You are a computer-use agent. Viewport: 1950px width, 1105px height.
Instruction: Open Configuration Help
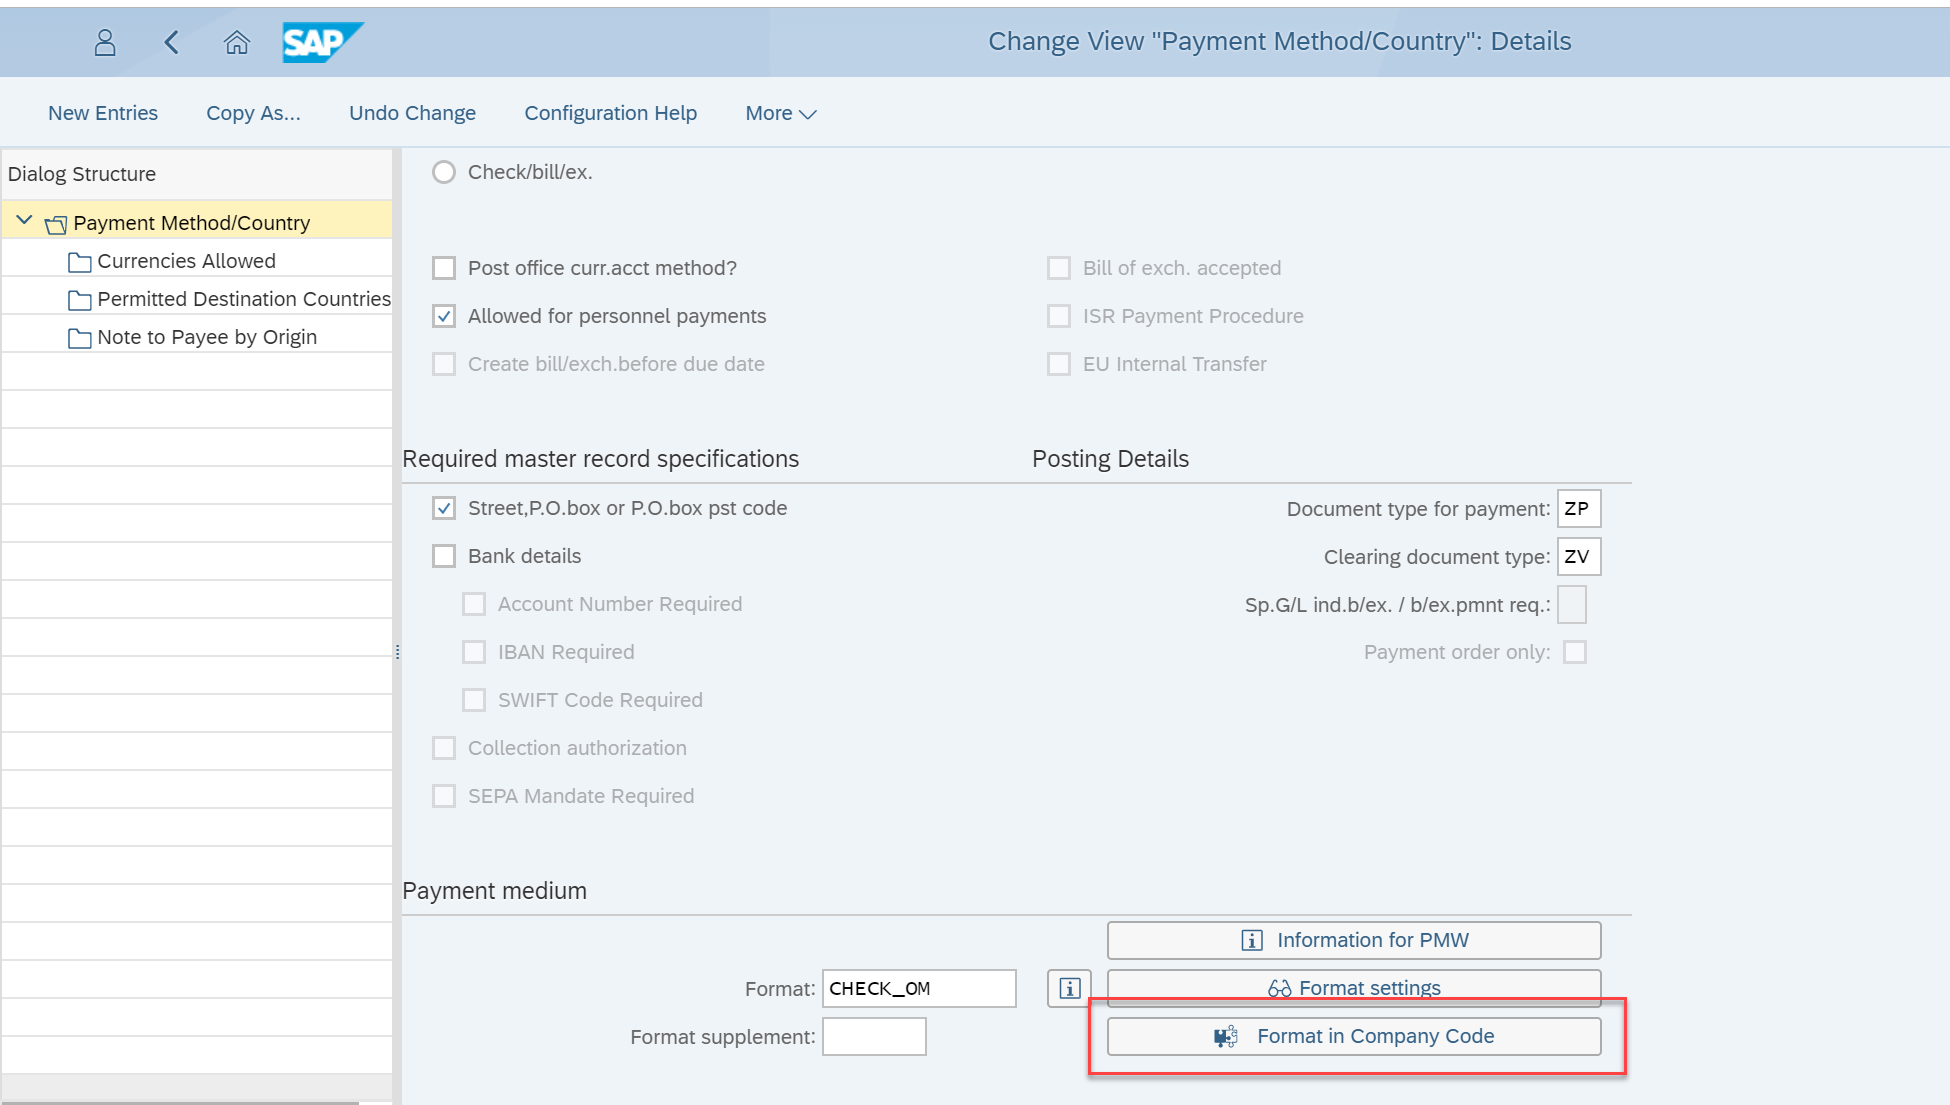point(611,113)
